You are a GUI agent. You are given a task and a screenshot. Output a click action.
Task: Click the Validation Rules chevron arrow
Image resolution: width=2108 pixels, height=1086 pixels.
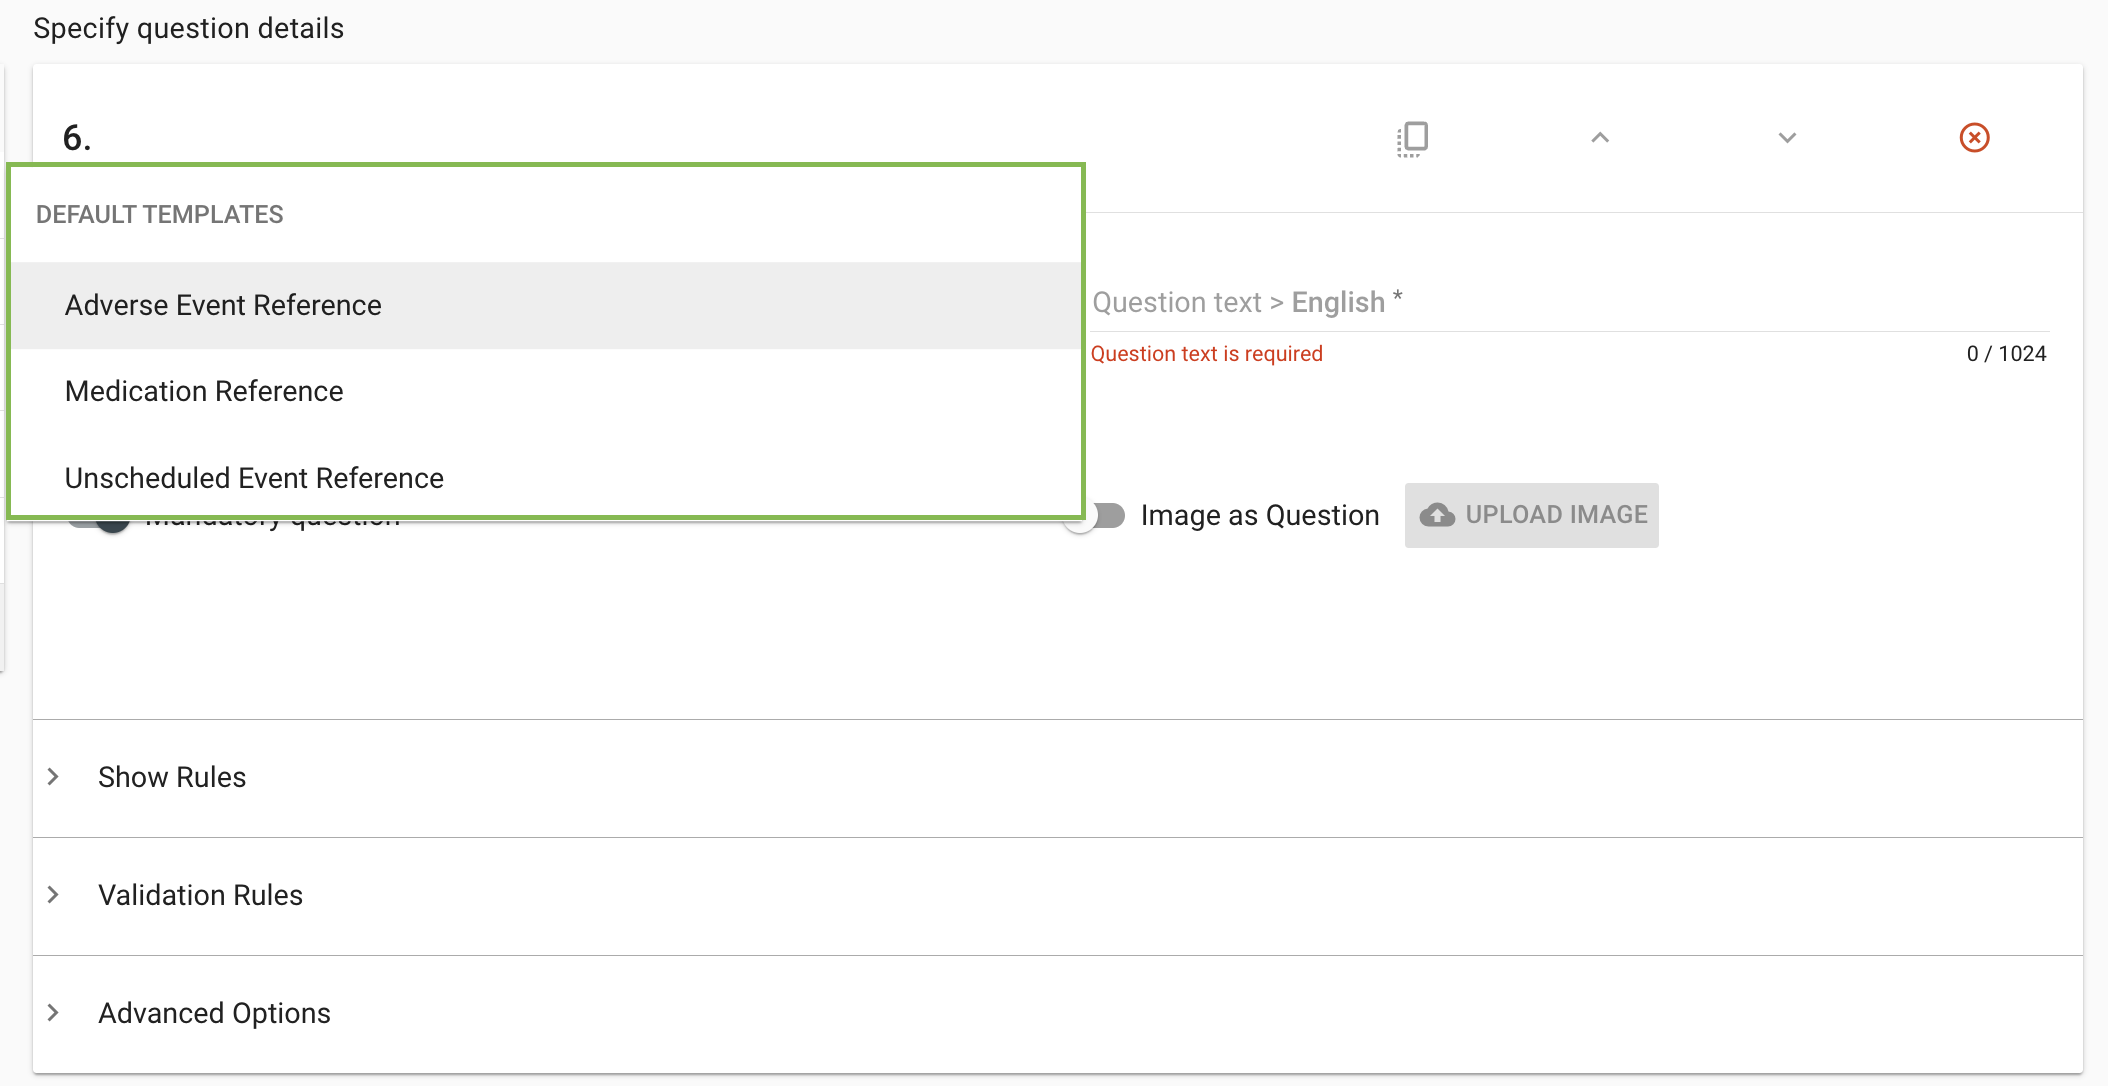coord(54,895)
